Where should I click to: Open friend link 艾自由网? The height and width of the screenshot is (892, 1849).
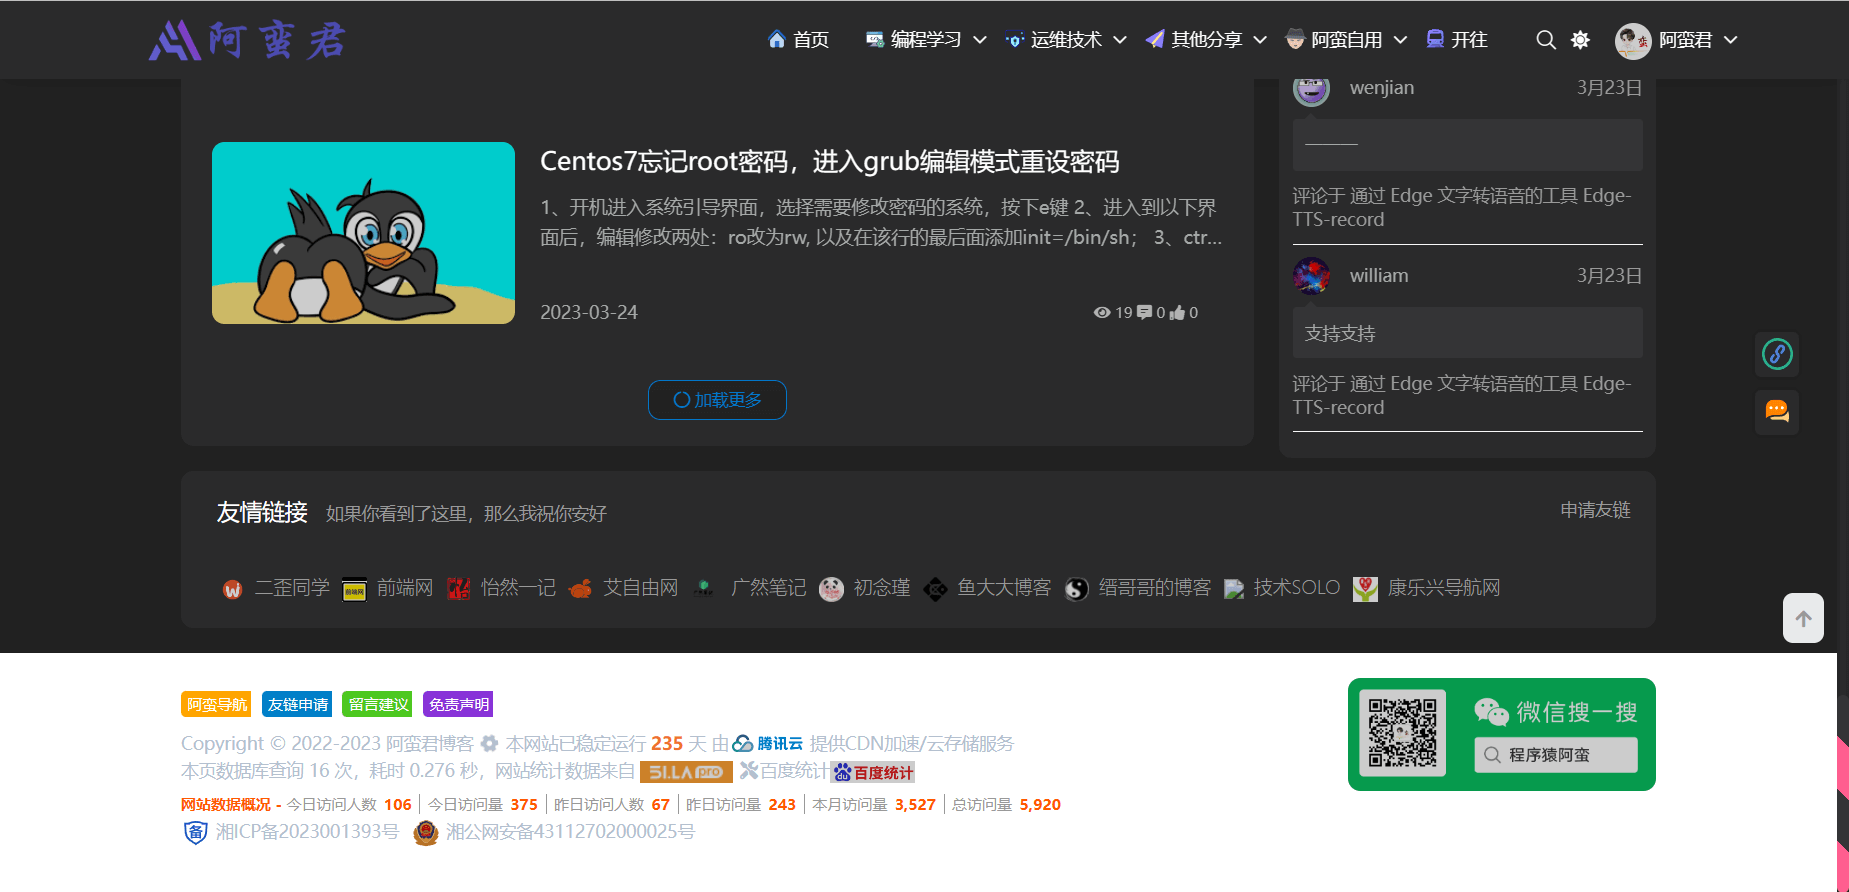point(641,588)
